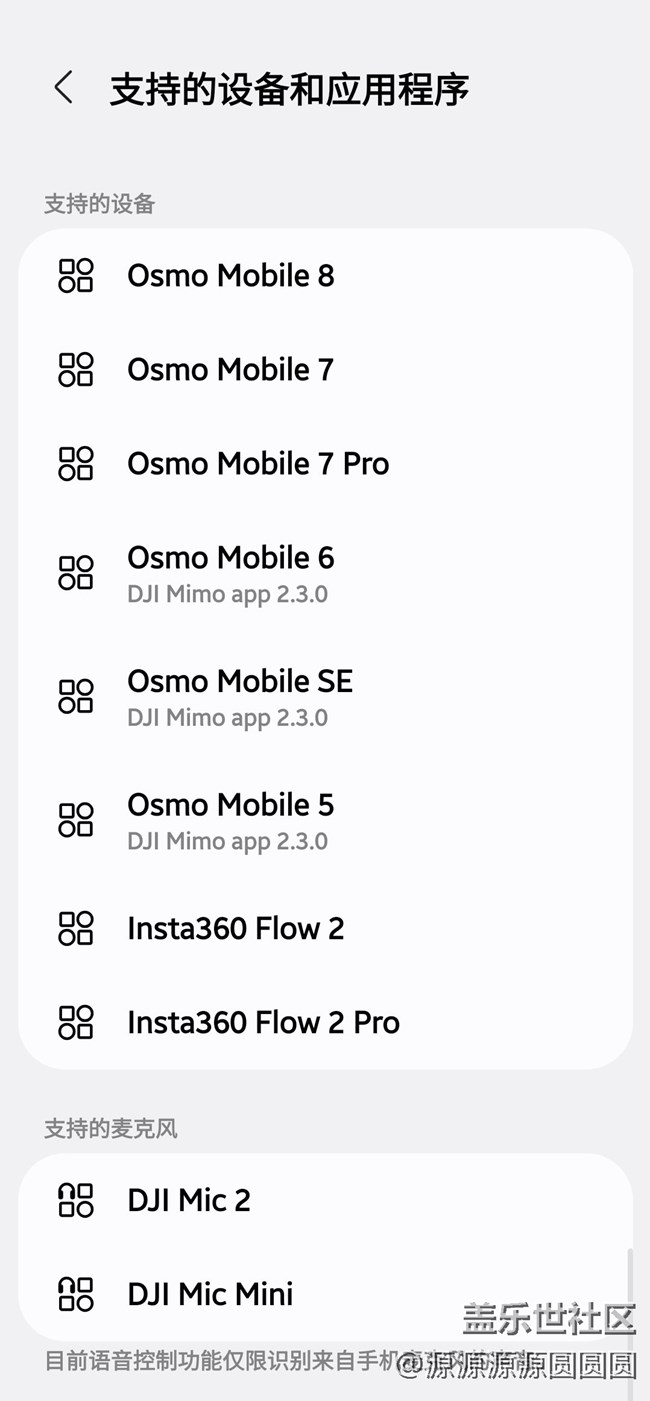Select the DJI Mic Mini entry
Image resolution: width=650 pixels, height=1401 pixels.
(210, 1294)
